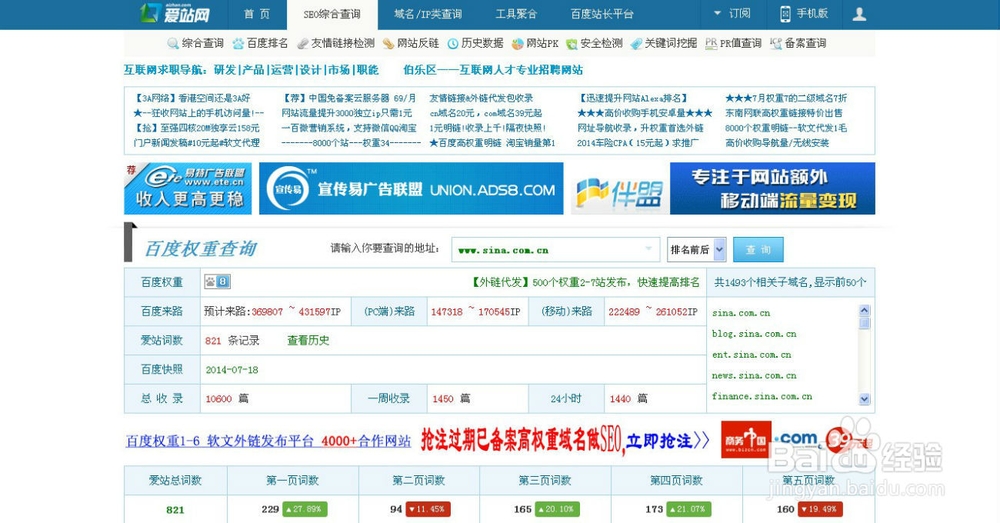Open the 7月权重7的二级域名 link
The image size is (1000, 523).
(786, 98)
